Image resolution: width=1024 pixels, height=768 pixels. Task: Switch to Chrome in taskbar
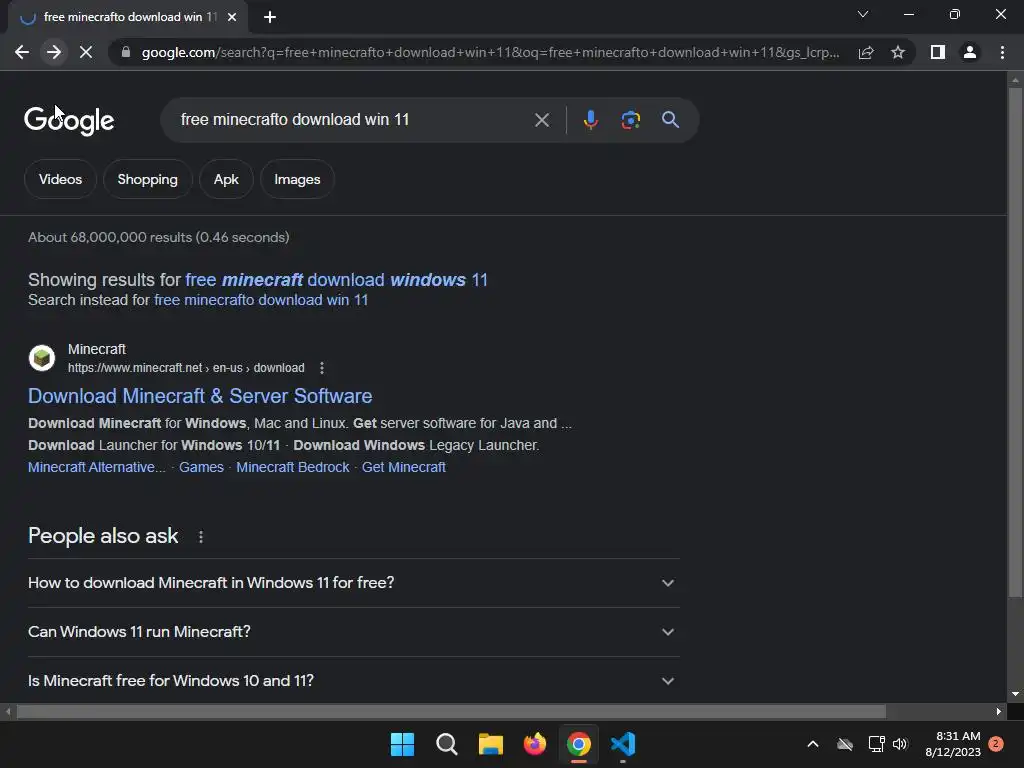(579, 744)
